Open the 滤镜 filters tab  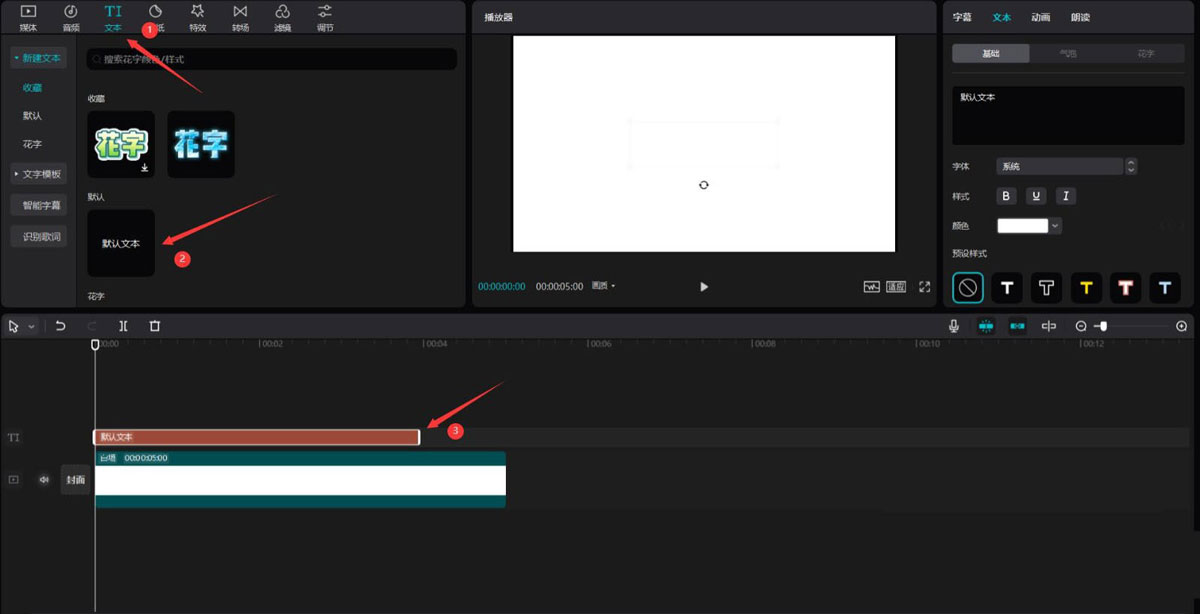coord(283,17)
